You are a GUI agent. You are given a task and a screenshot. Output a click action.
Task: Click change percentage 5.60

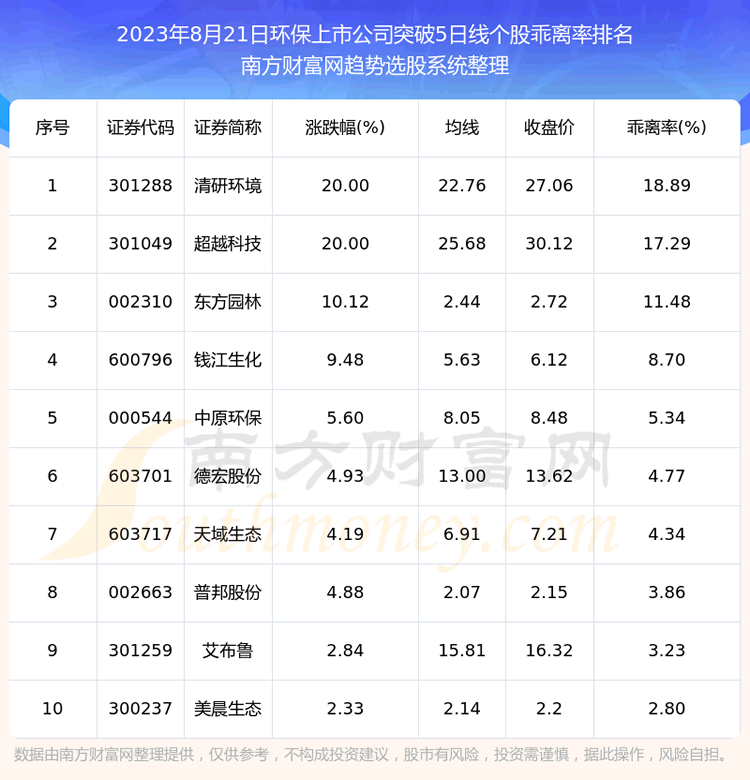(x=345, y=418)
